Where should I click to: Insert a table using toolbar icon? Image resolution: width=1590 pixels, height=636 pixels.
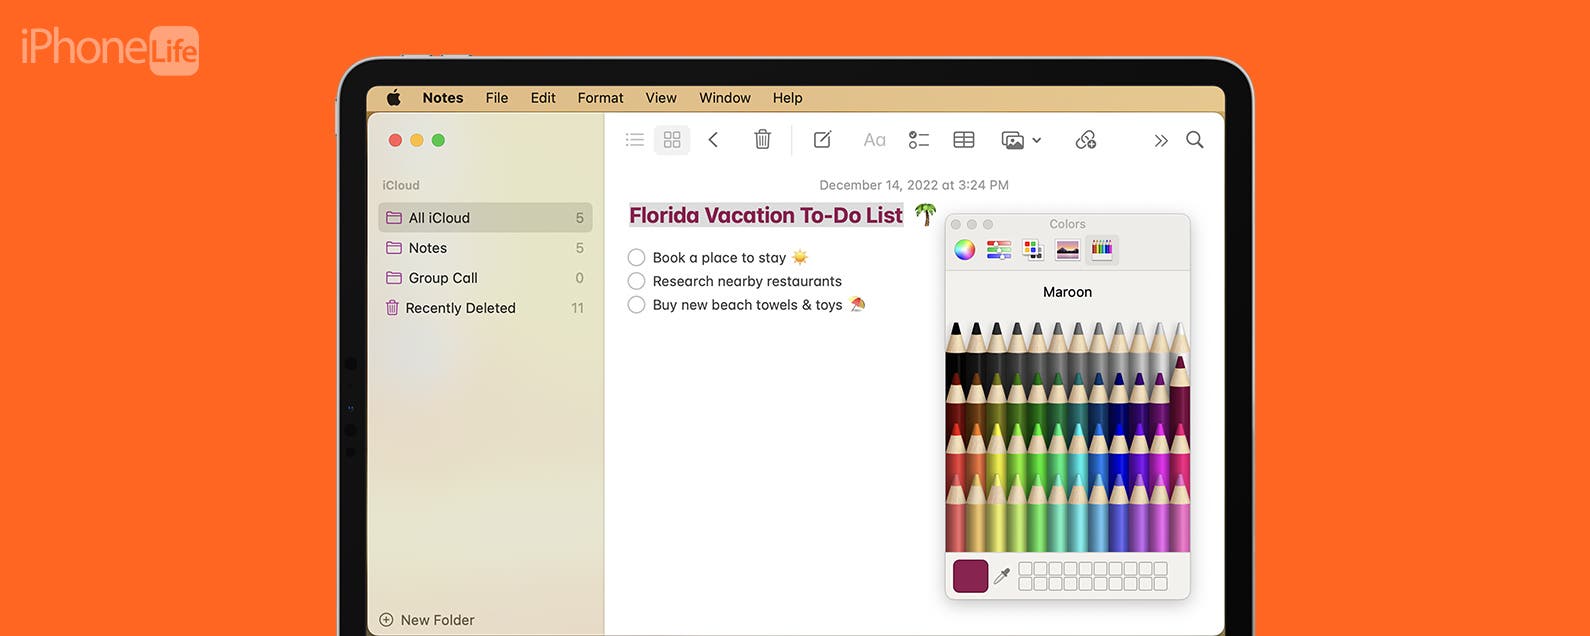pos(964,140)
